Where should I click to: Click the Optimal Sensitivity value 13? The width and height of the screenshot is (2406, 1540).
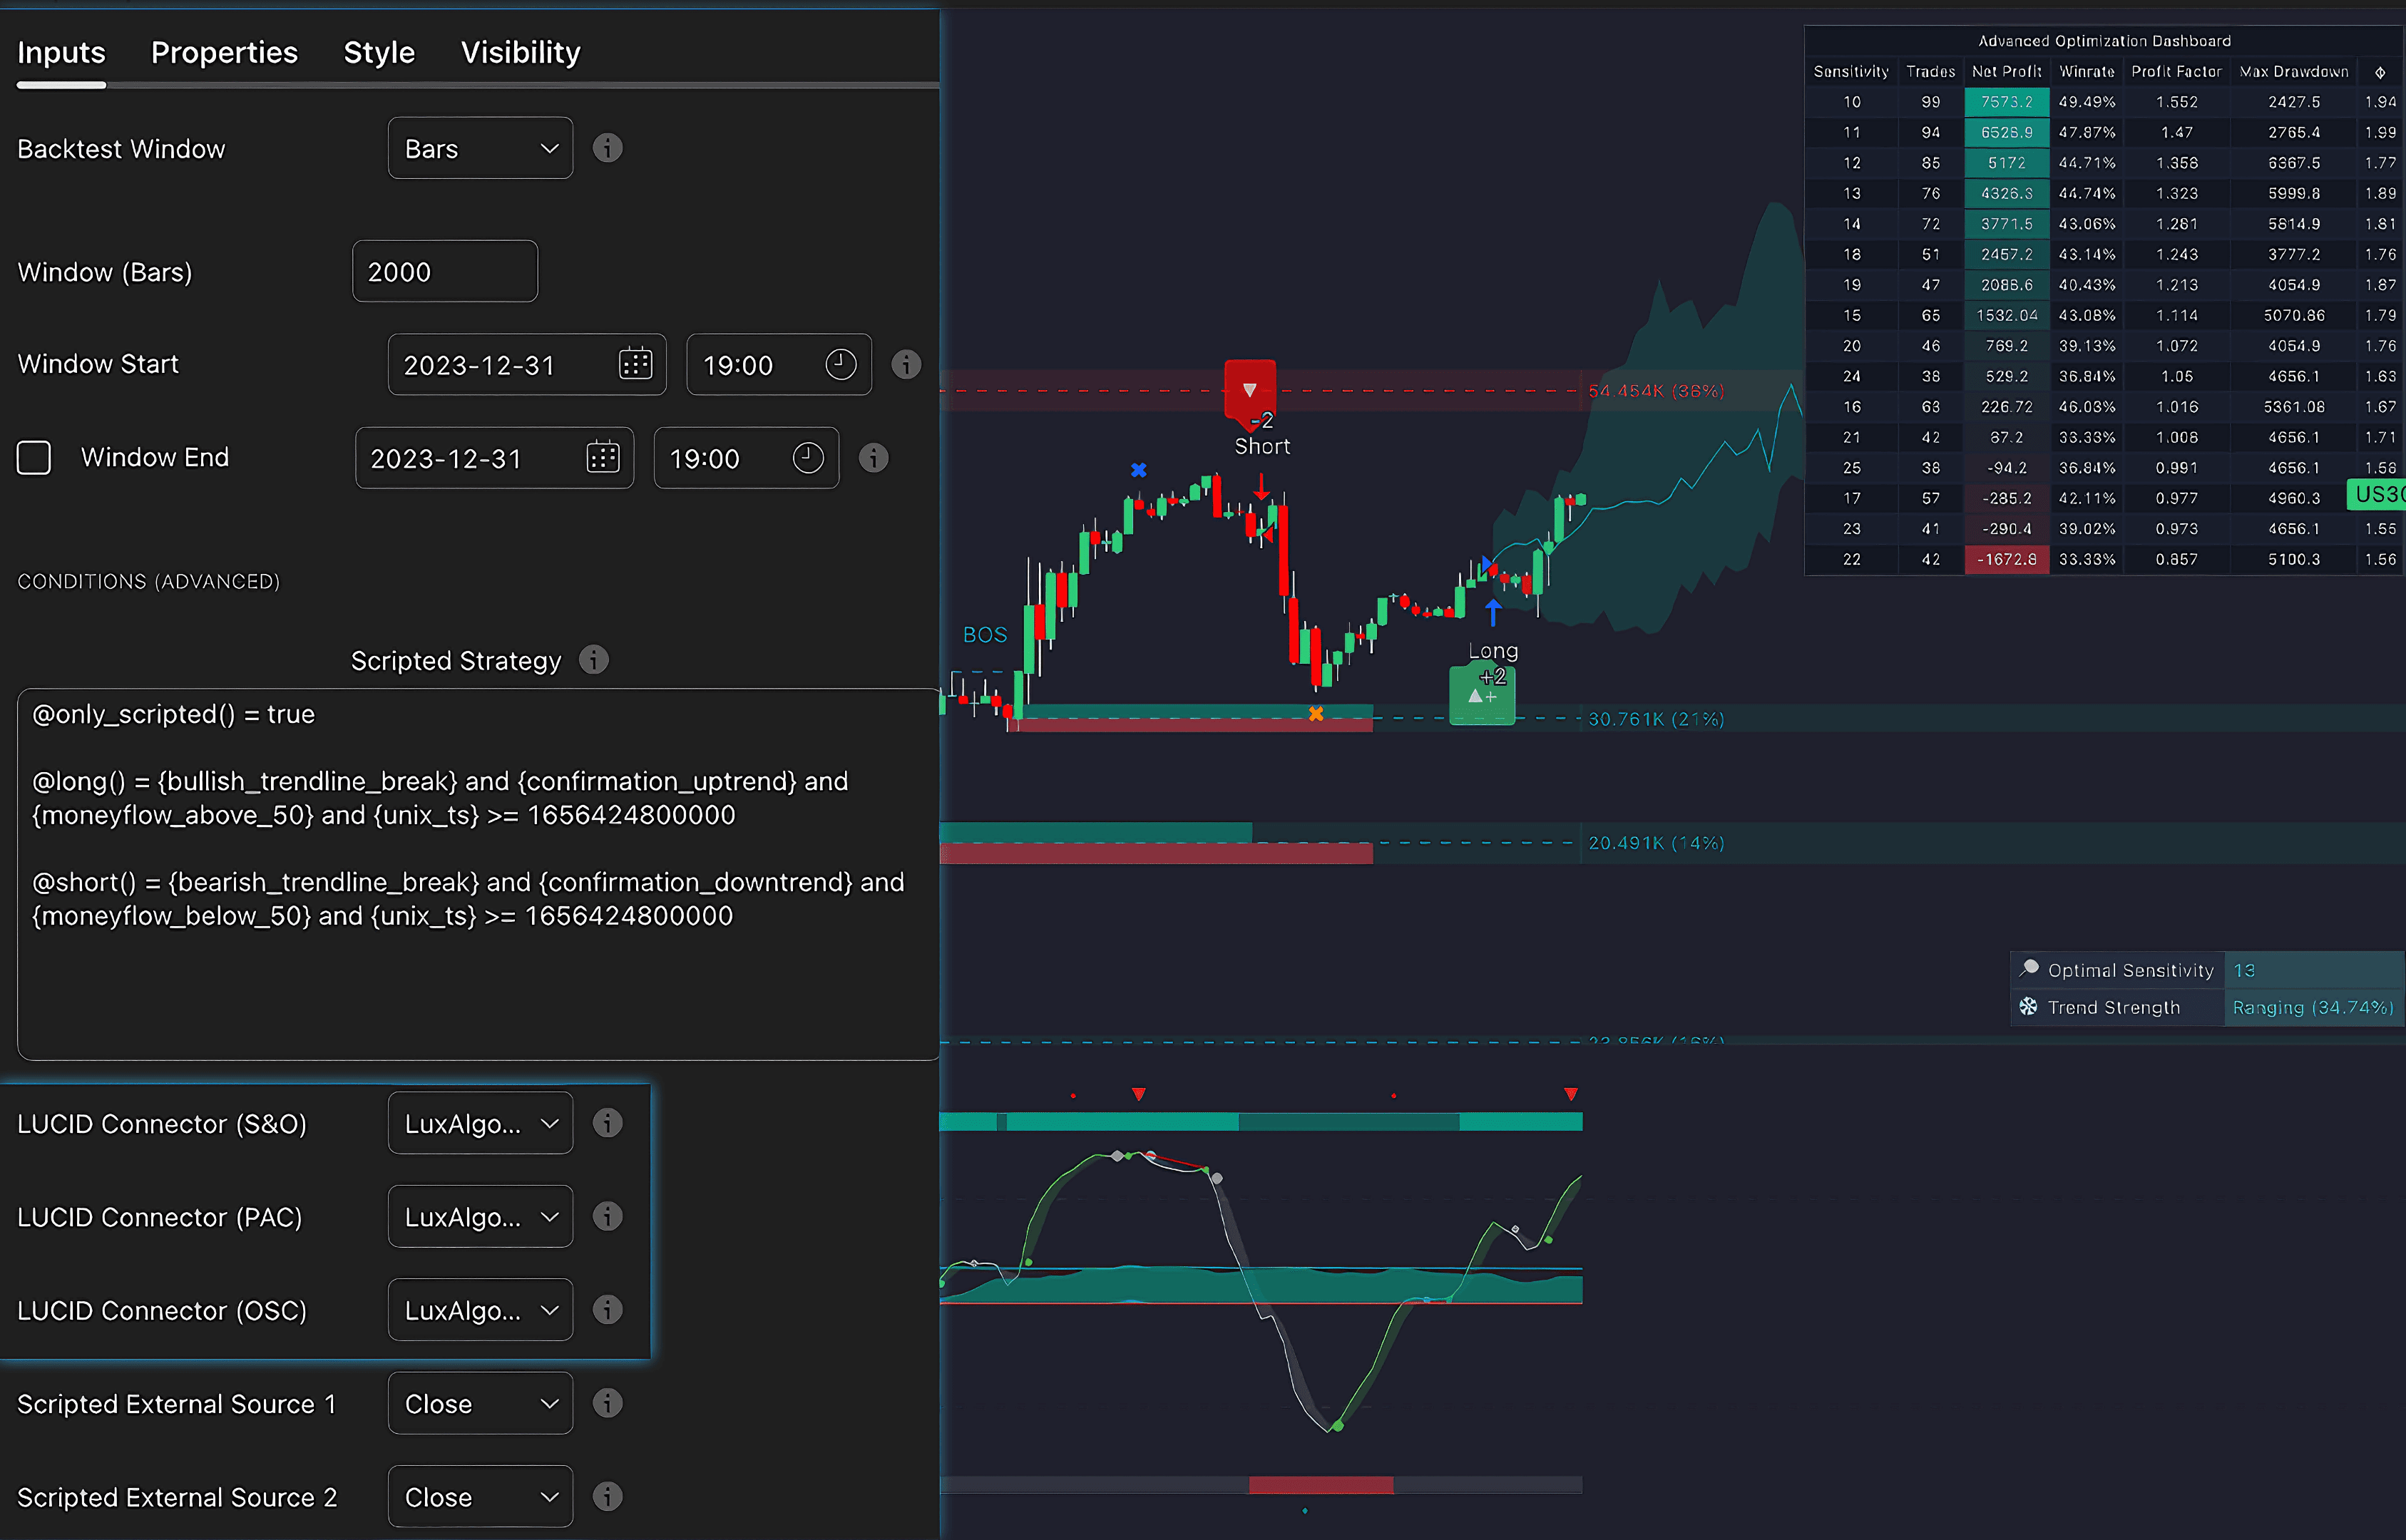pos(2244,970)
